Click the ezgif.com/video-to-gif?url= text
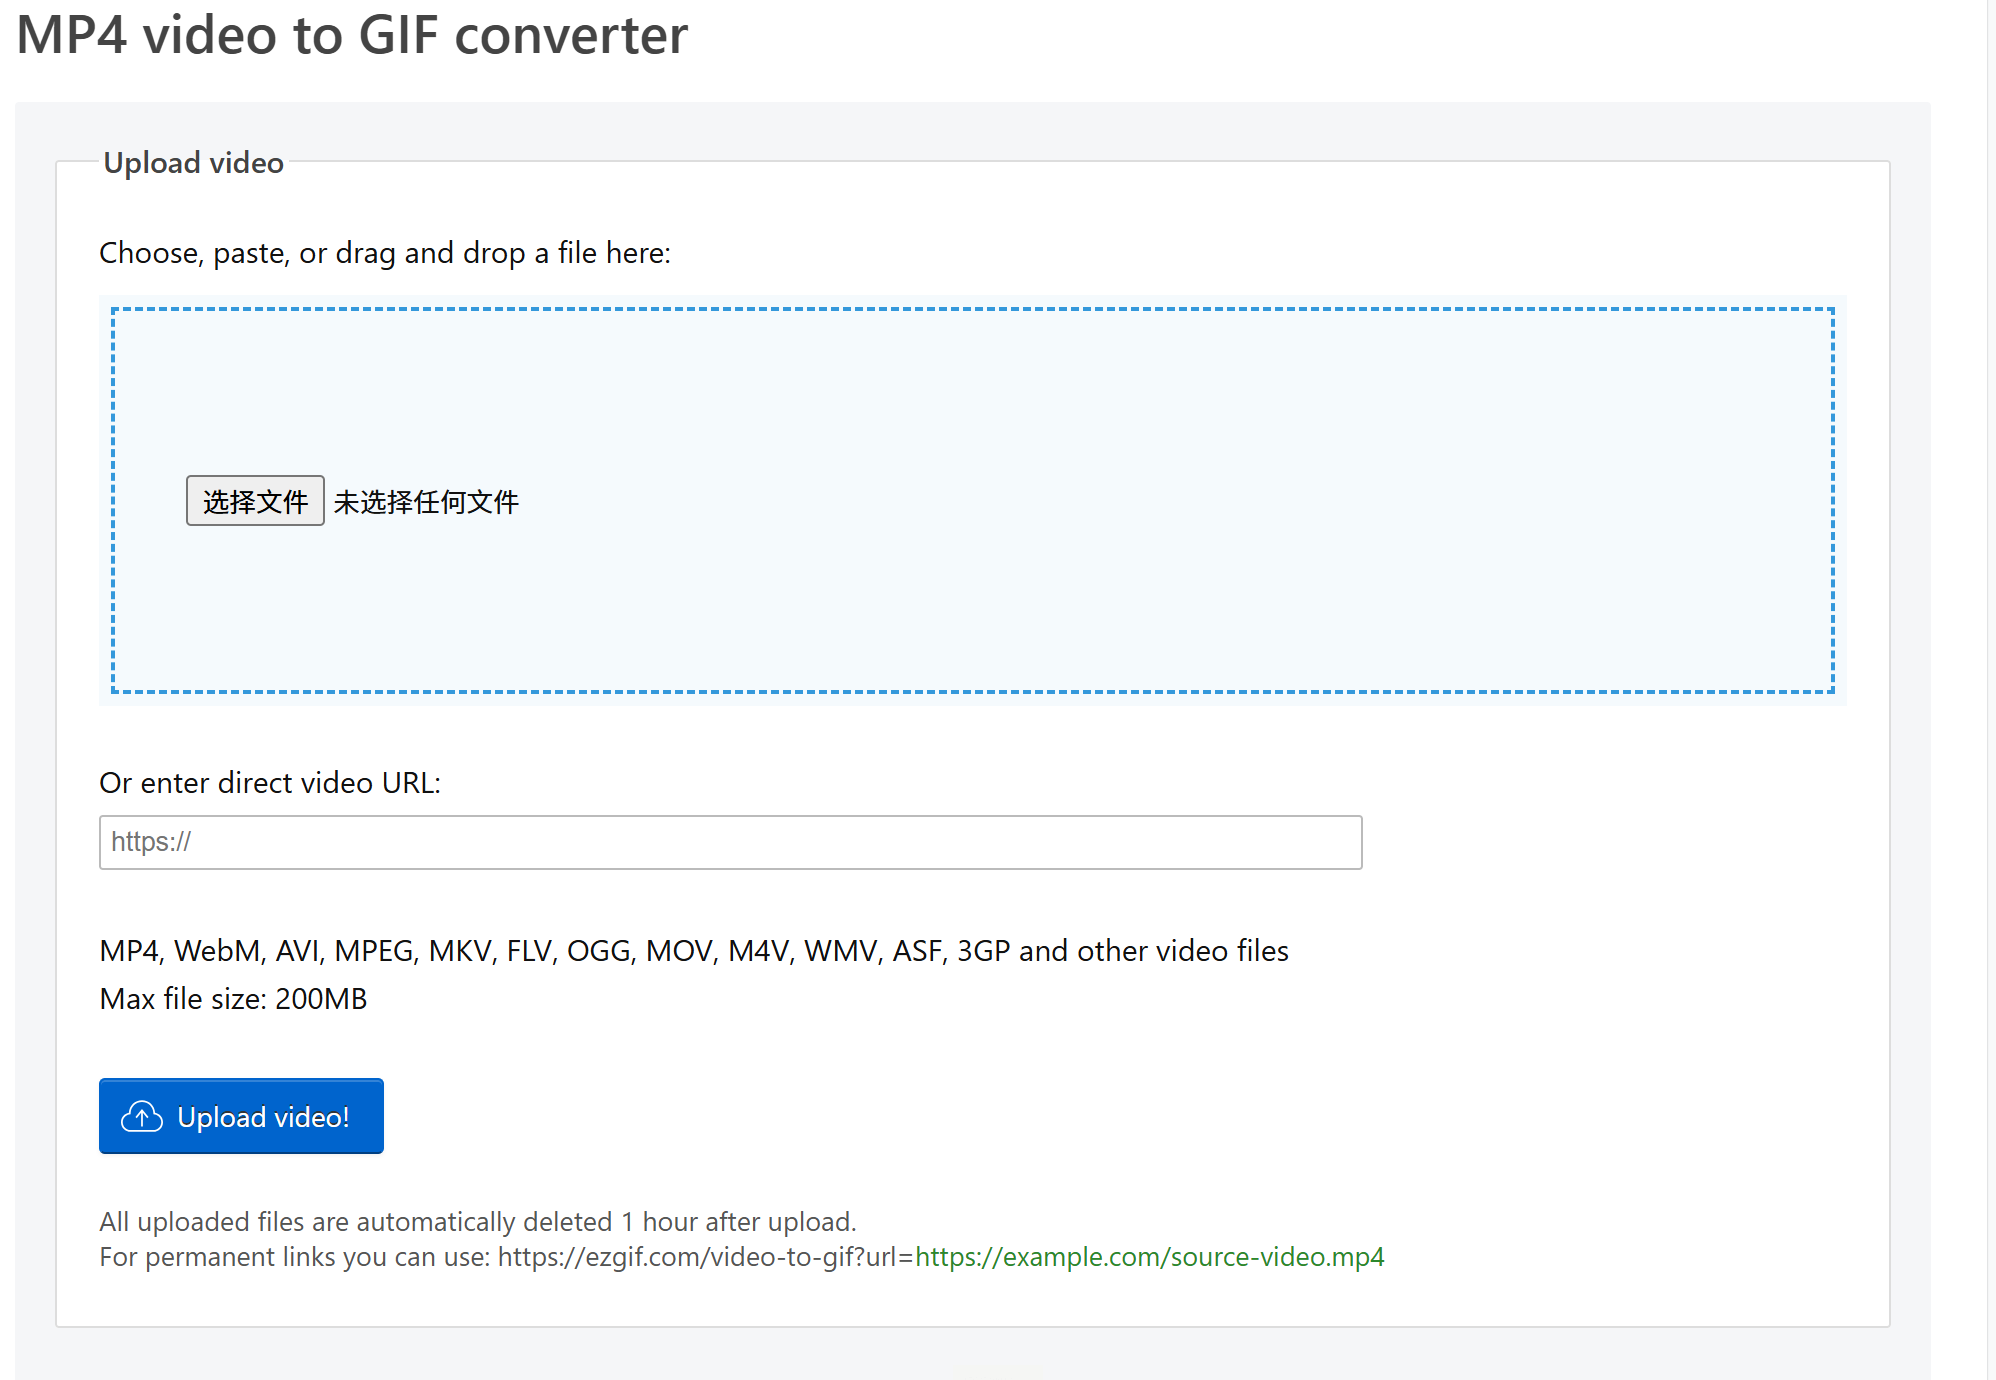This screenshot has width=1996, height=1380. tap(705, 1257)
